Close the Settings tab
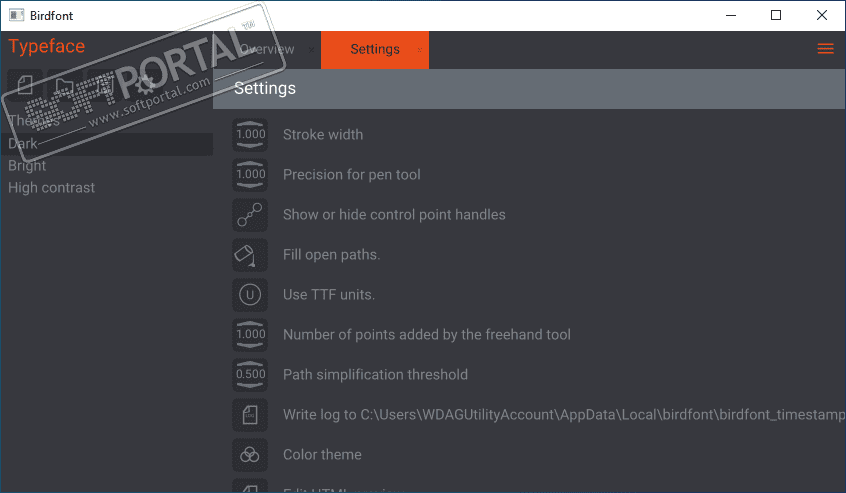 (x=419, y=49)
